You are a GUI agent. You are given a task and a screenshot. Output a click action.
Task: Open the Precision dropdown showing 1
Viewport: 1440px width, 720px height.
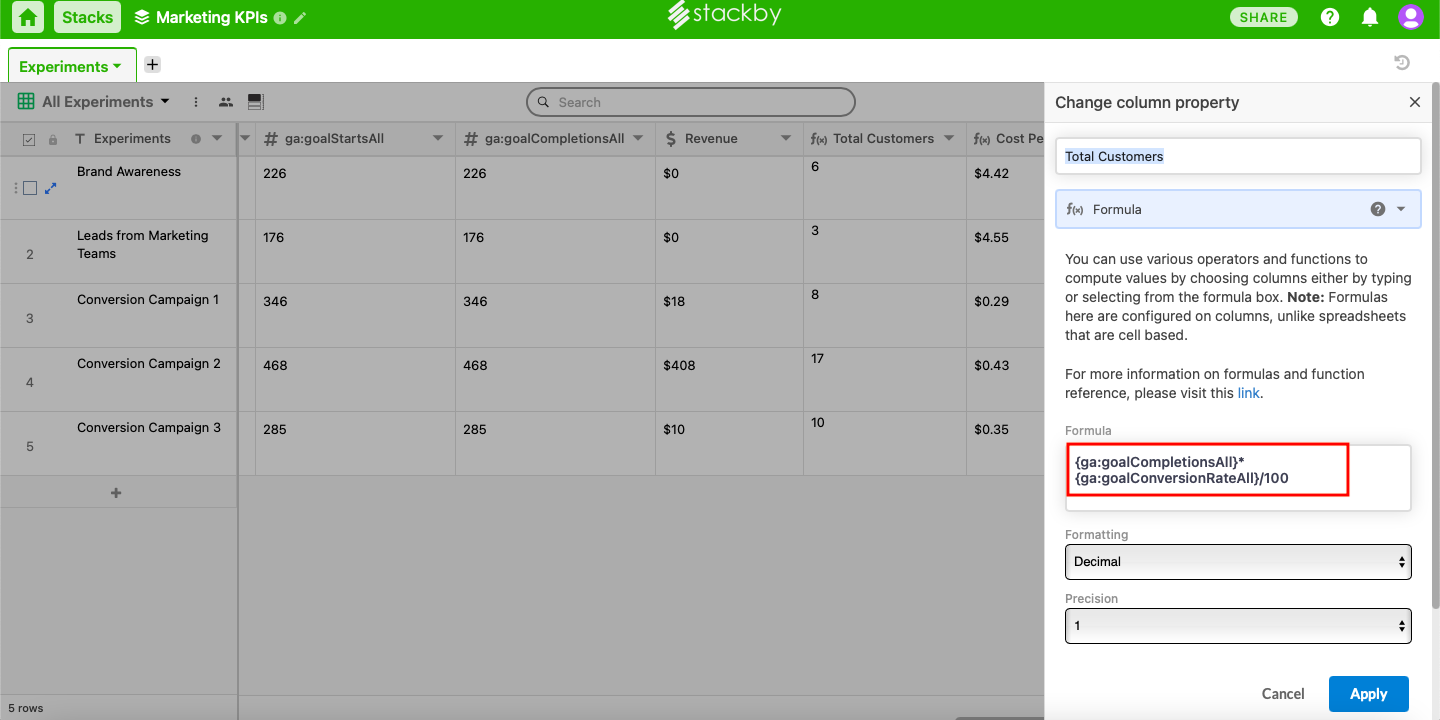pyautogui.click(x=1238, y=626)
